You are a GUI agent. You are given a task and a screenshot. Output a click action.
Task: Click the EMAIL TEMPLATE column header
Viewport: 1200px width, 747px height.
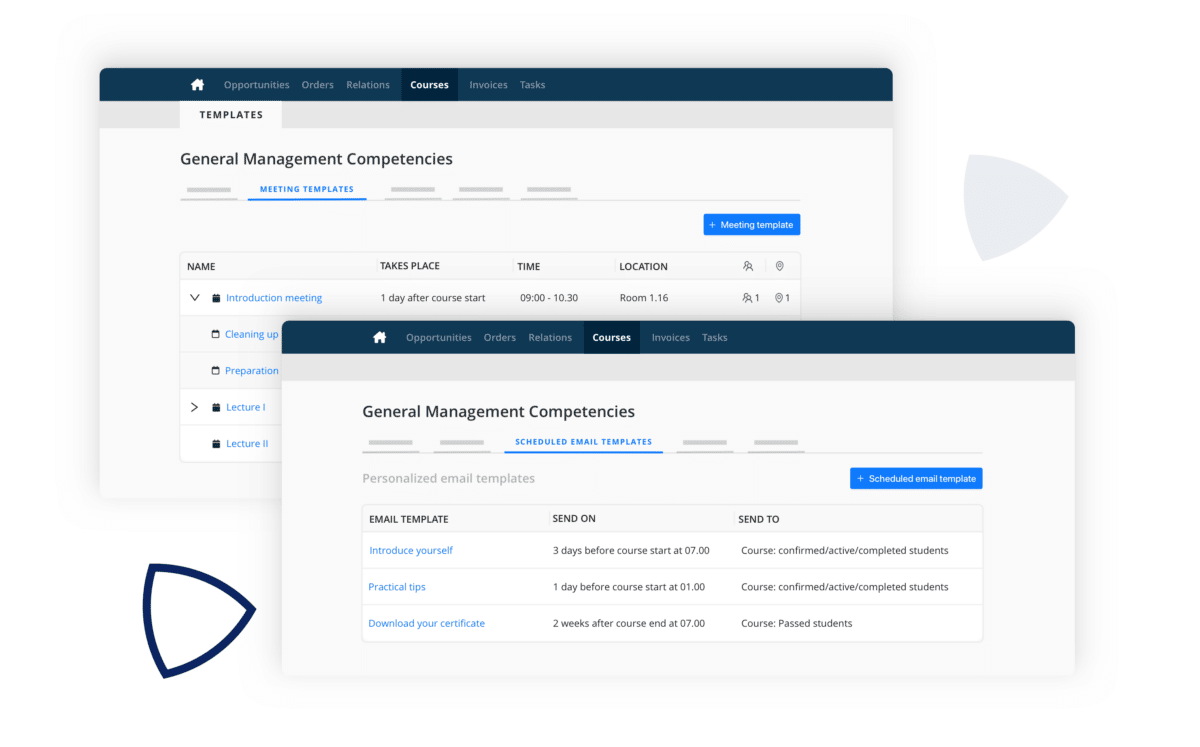[x=409, y=520]
